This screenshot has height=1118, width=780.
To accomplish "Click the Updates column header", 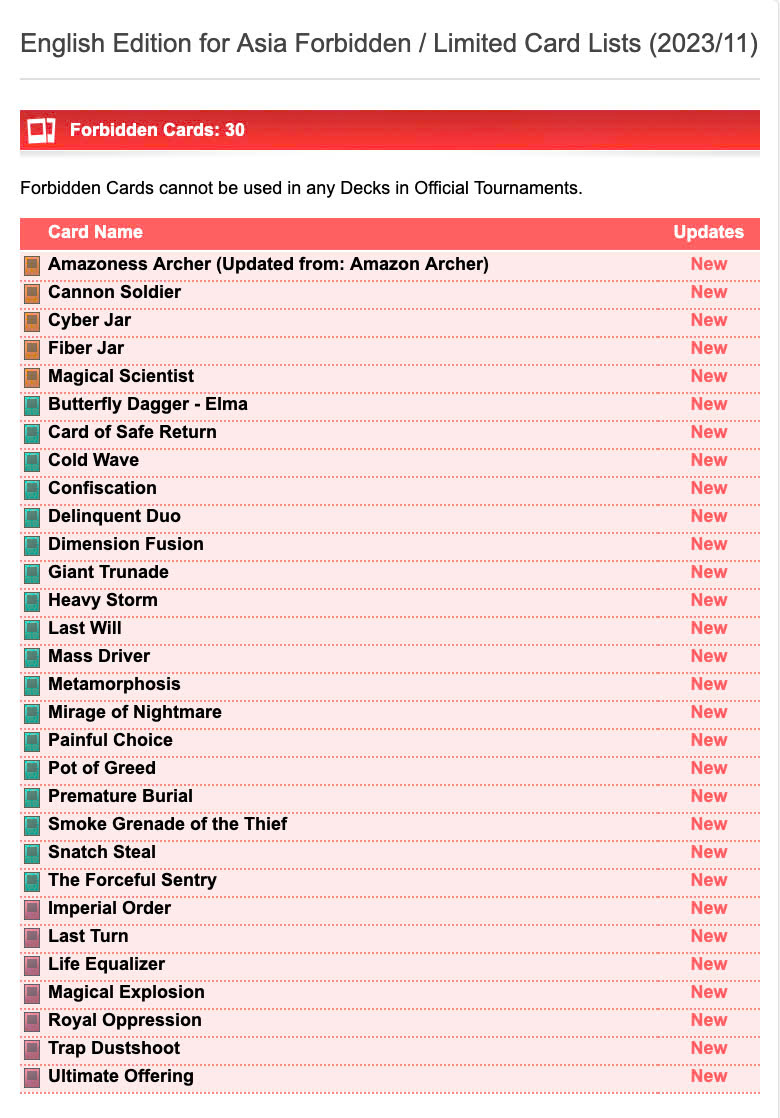I will pos(708,232).
